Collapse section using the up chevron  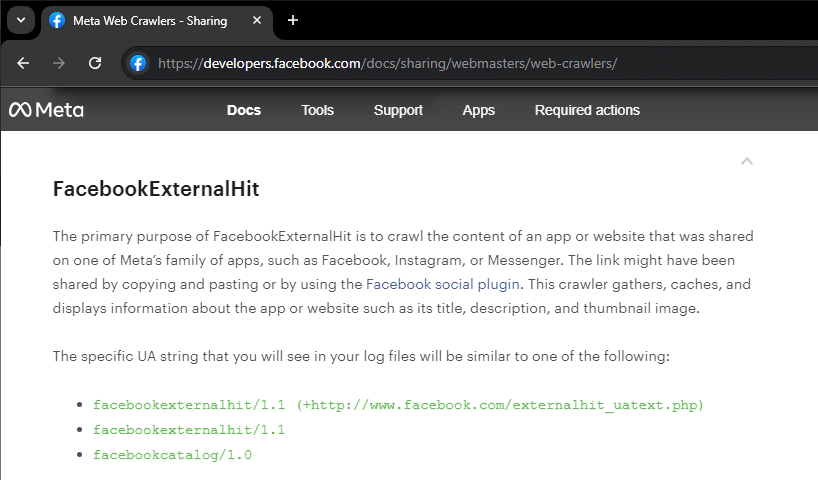click(x=746, y=161)
